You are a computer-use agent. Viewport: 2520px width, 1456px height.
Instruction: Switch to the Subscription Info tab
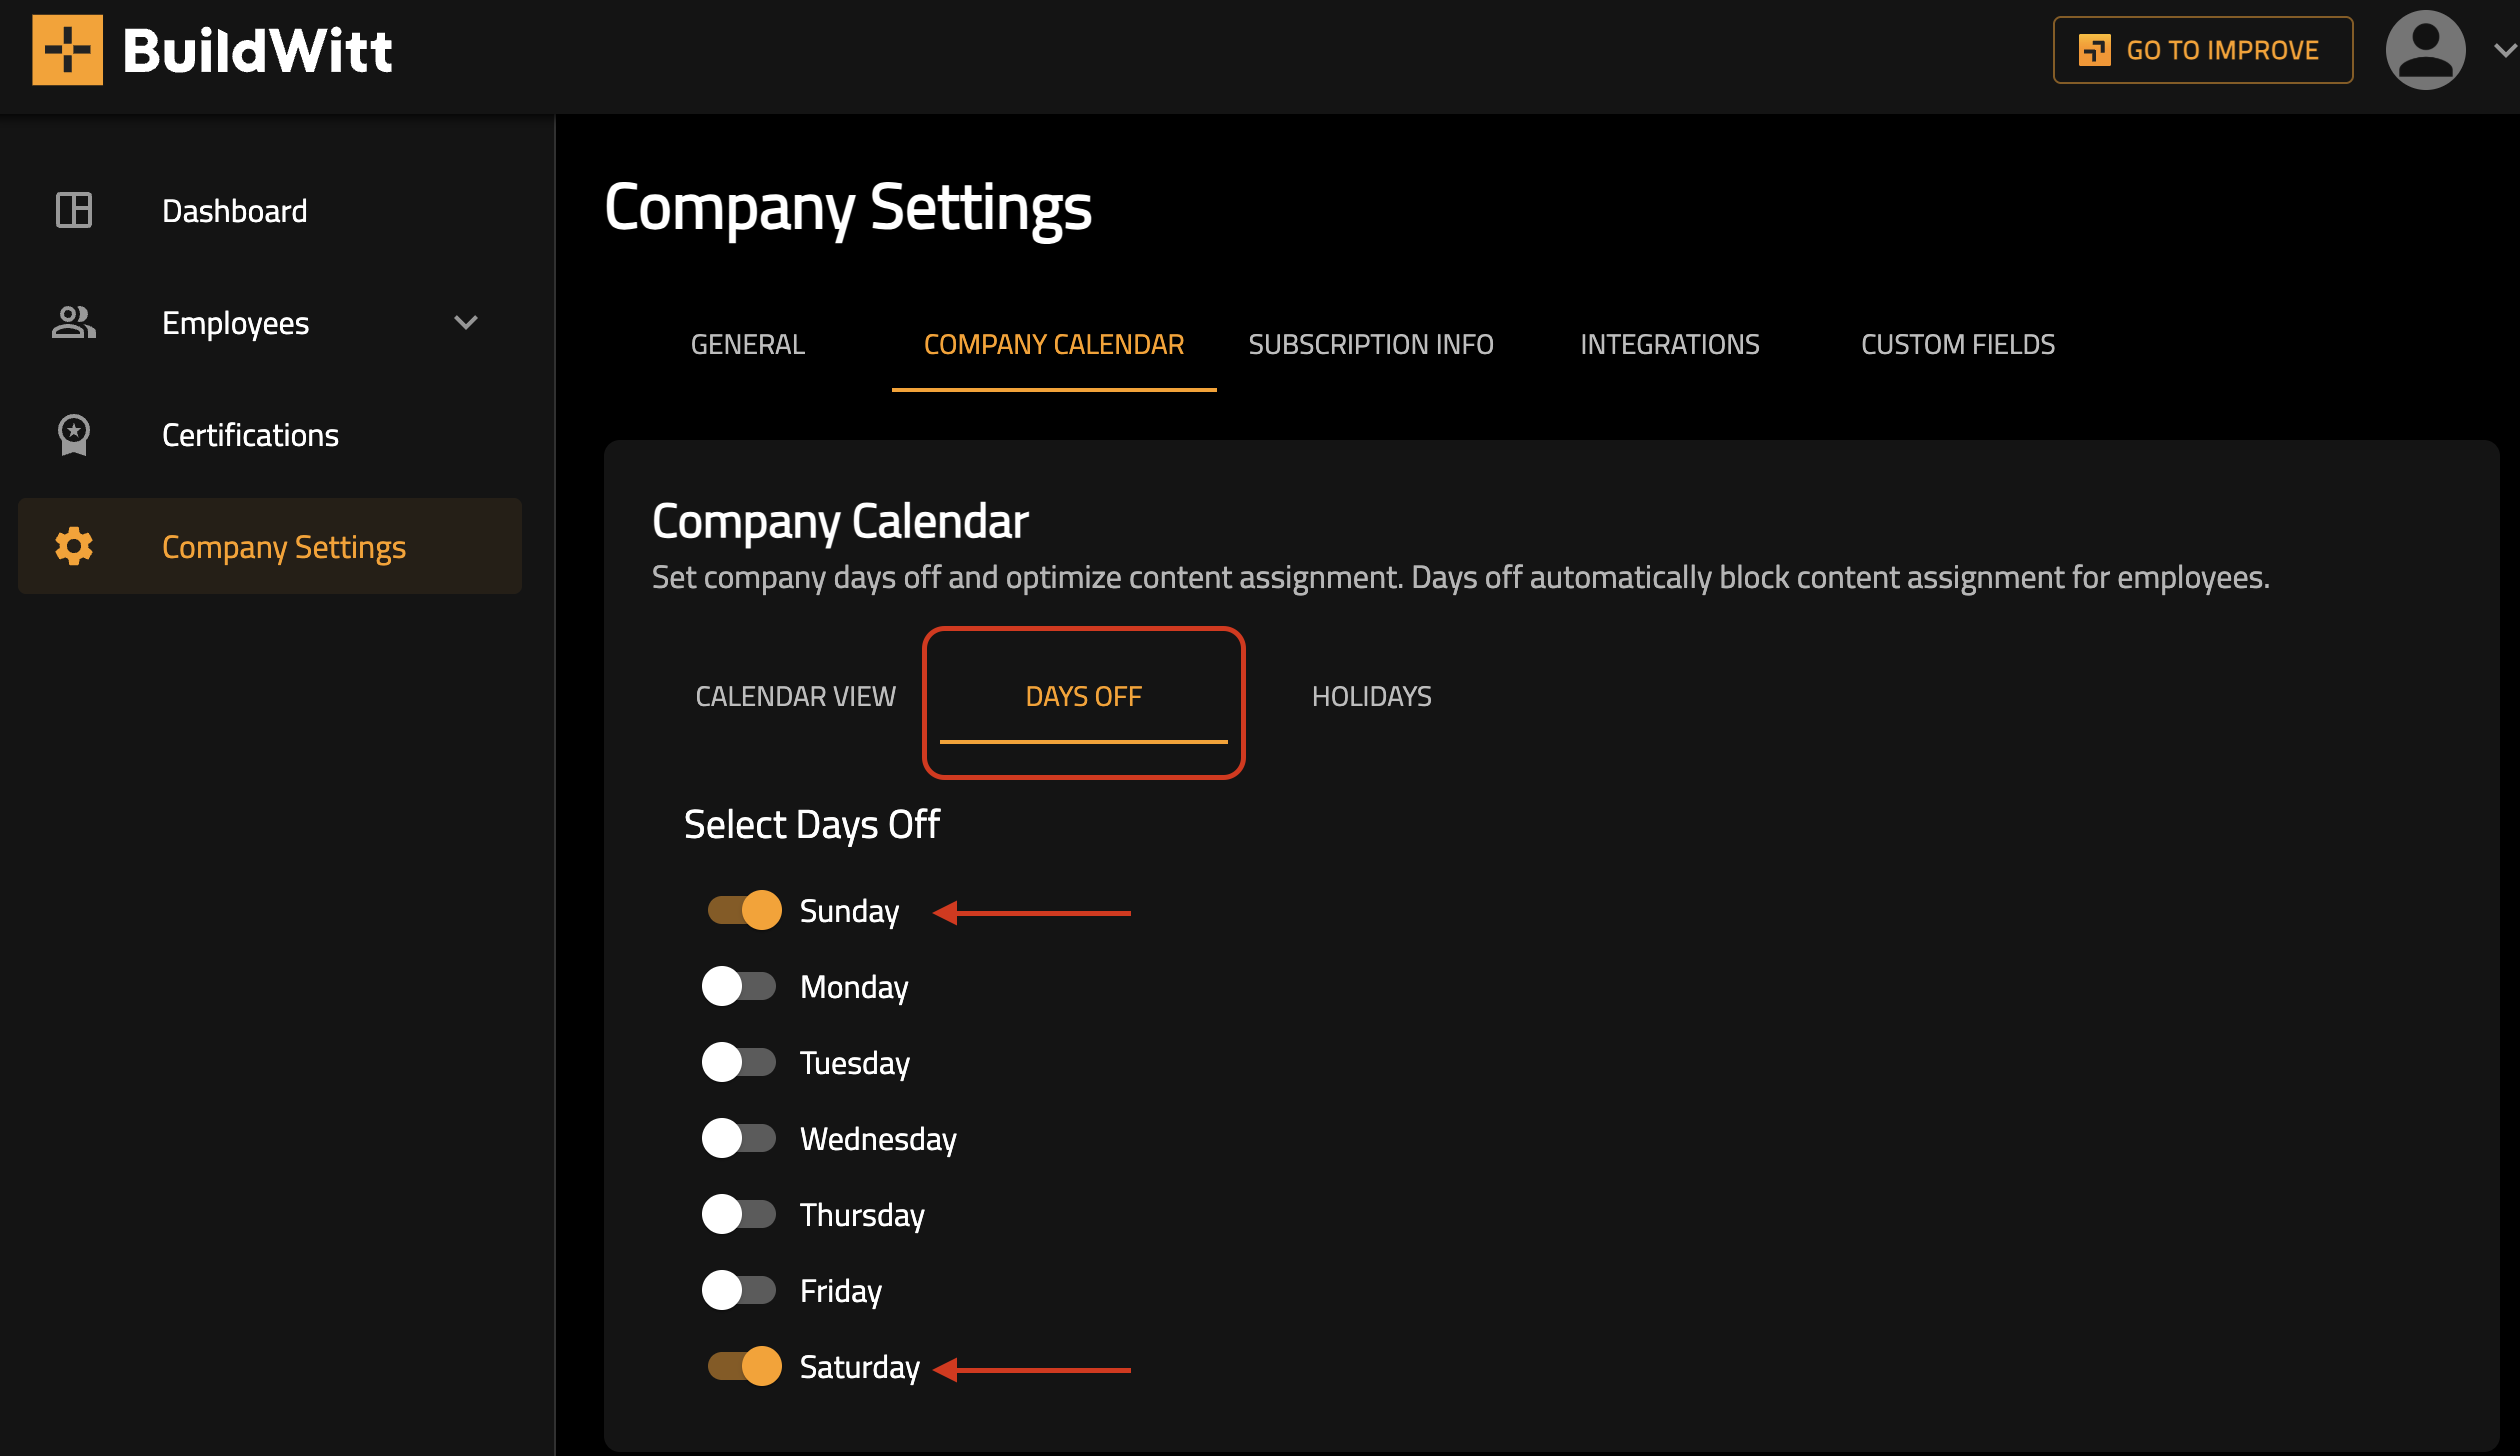[x=1370, y=344]
